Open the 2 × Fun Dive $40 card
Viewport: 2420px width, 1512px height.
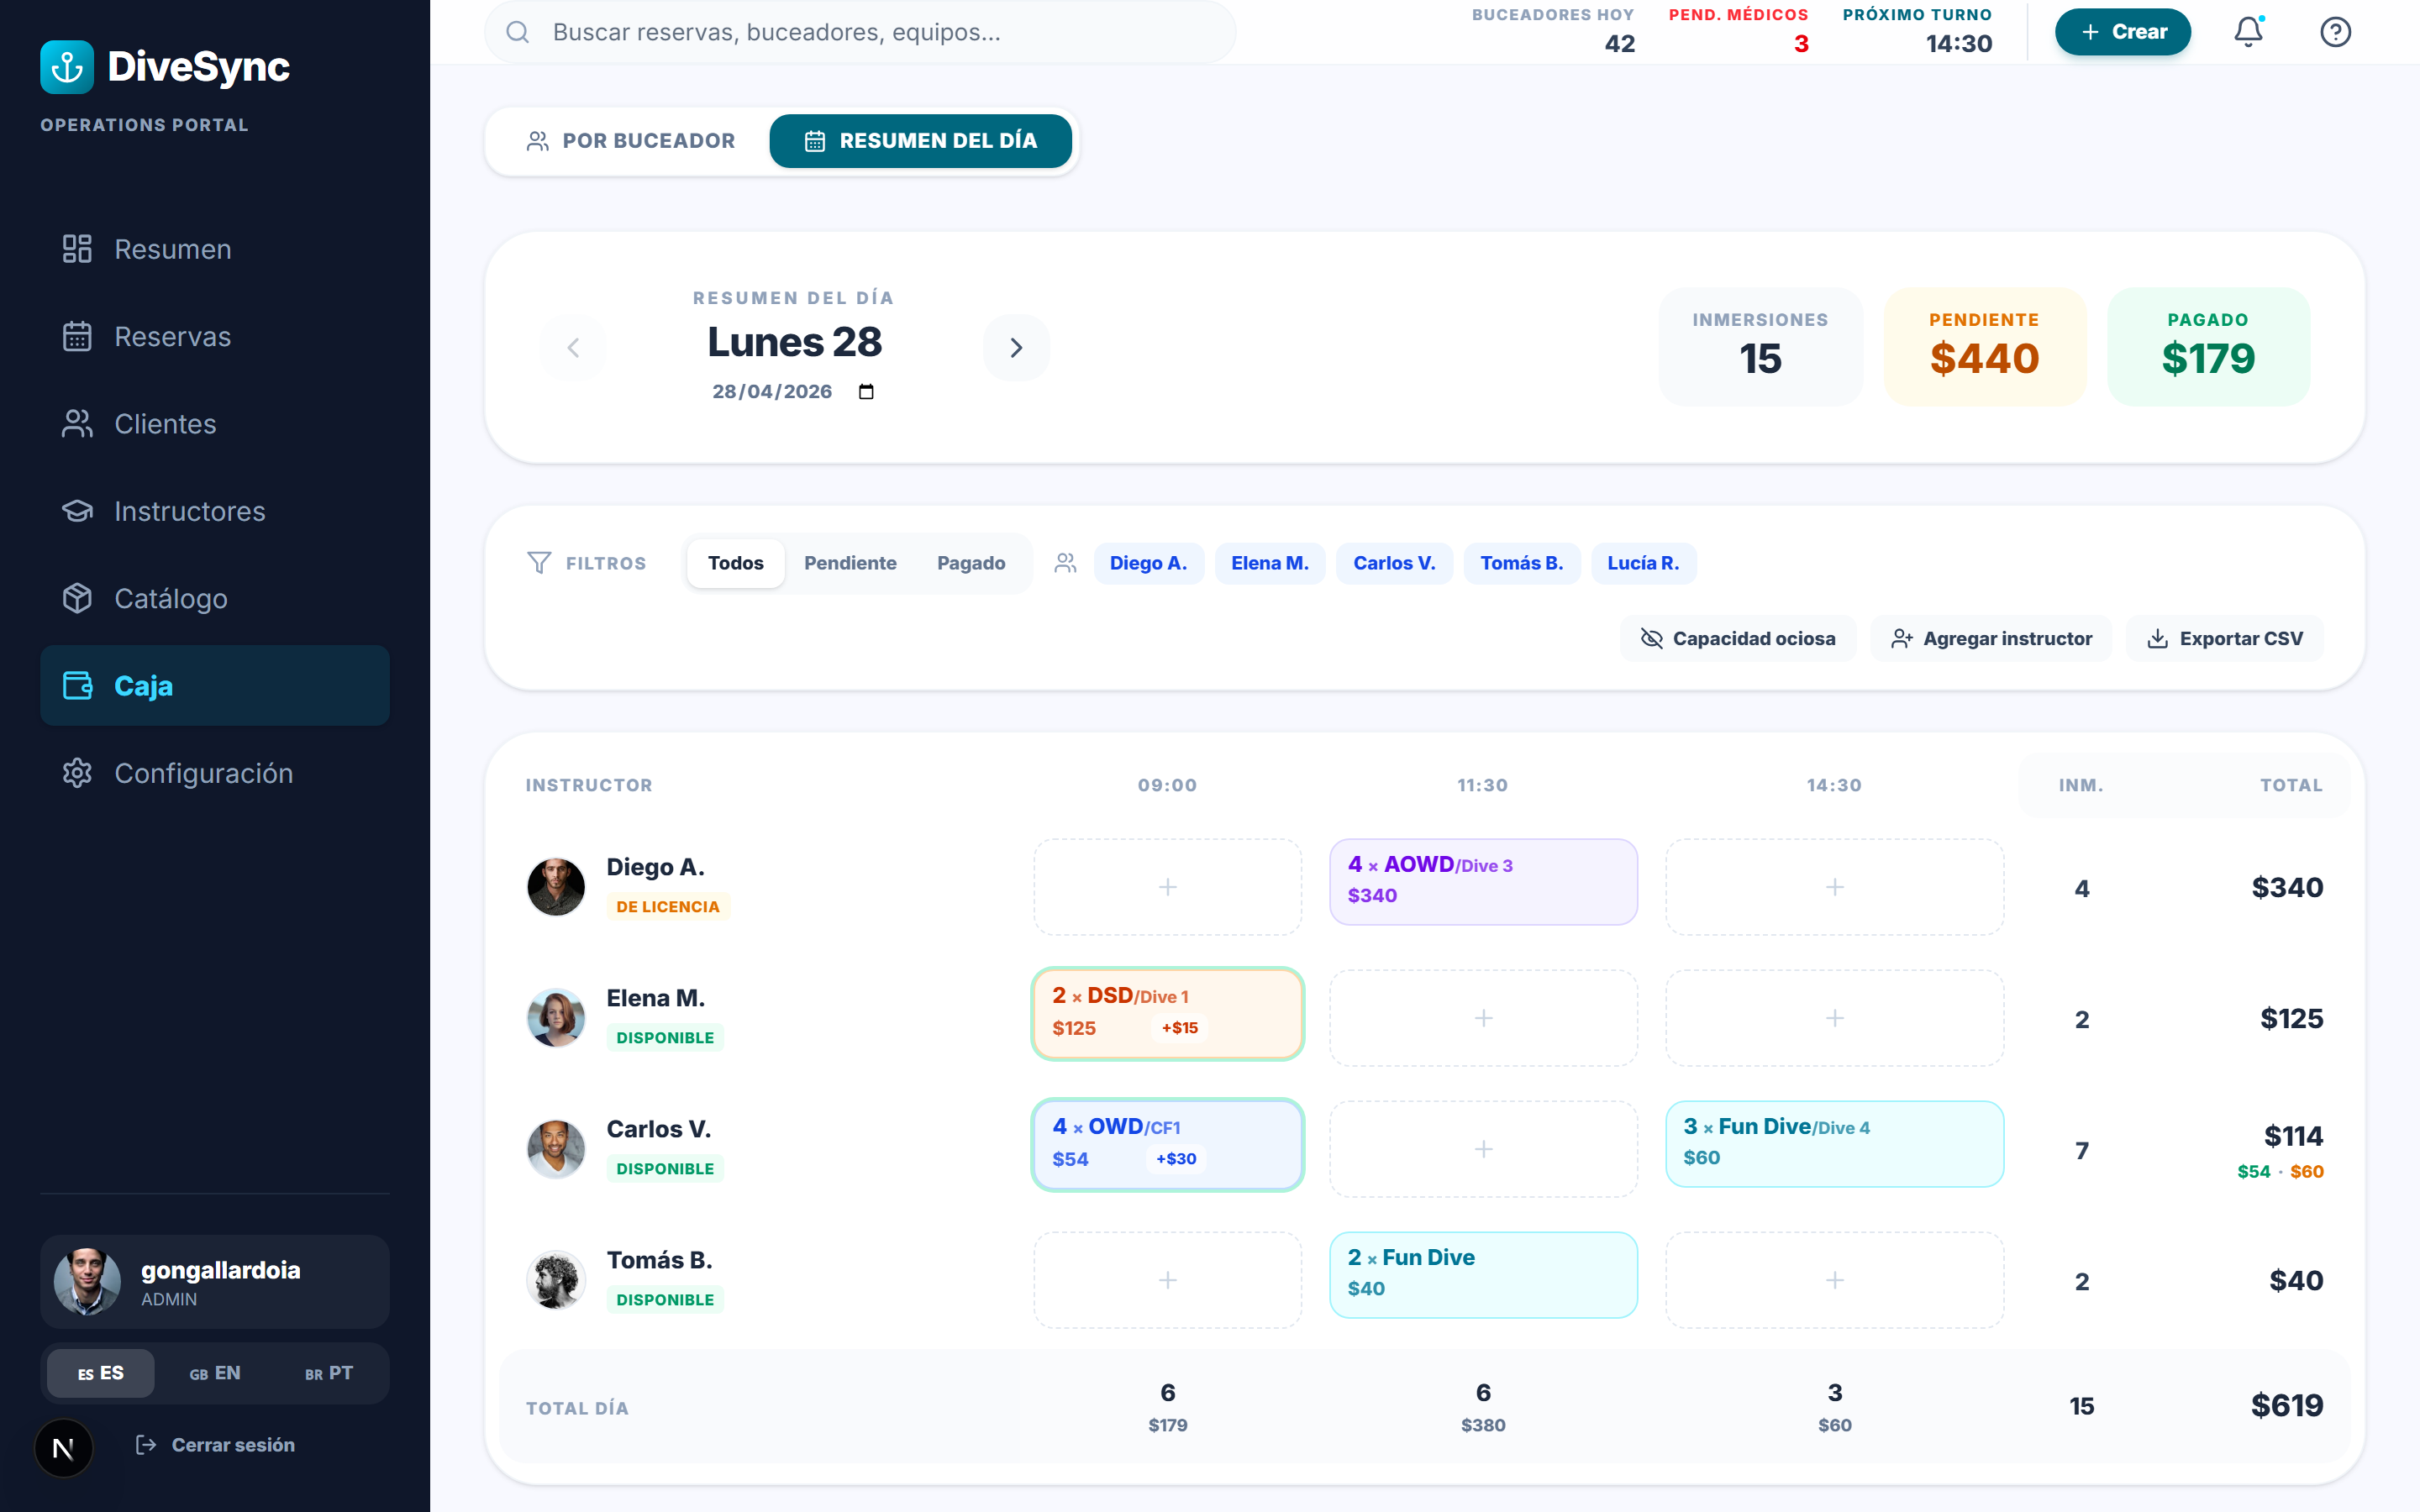click(1483, 1275)
